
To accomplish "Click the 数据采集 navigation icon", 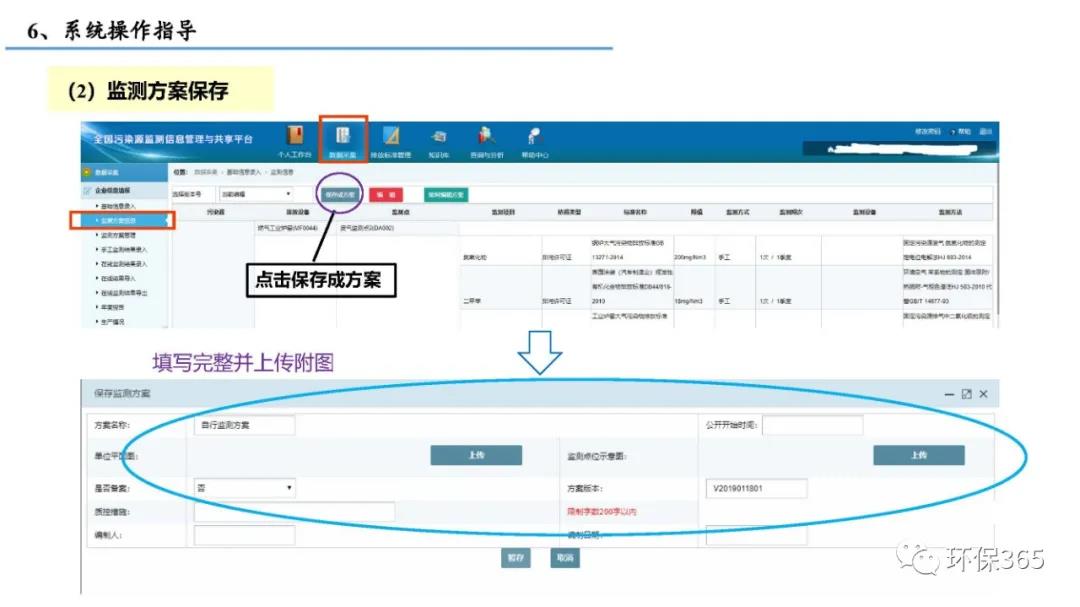I will [343, 141].
